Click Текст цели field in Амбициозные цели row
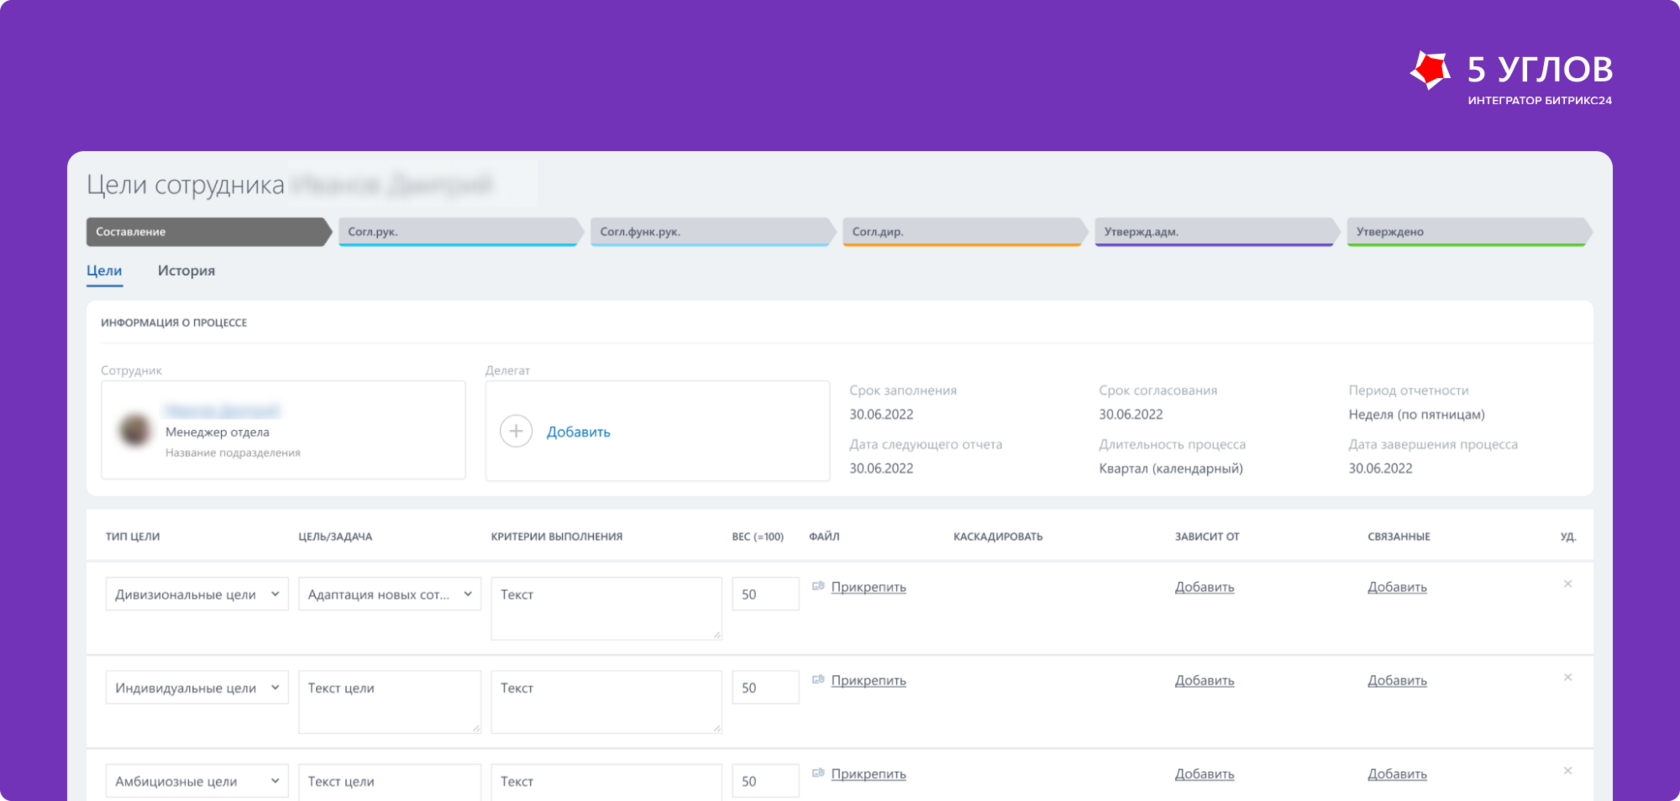Screen dimensions: 1680x801 point(389,782)
